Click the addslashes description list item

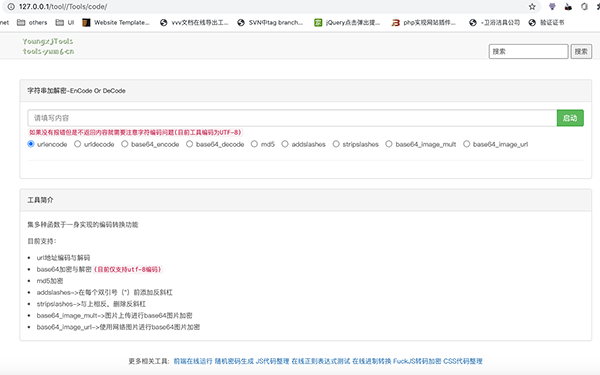[104, 292]
